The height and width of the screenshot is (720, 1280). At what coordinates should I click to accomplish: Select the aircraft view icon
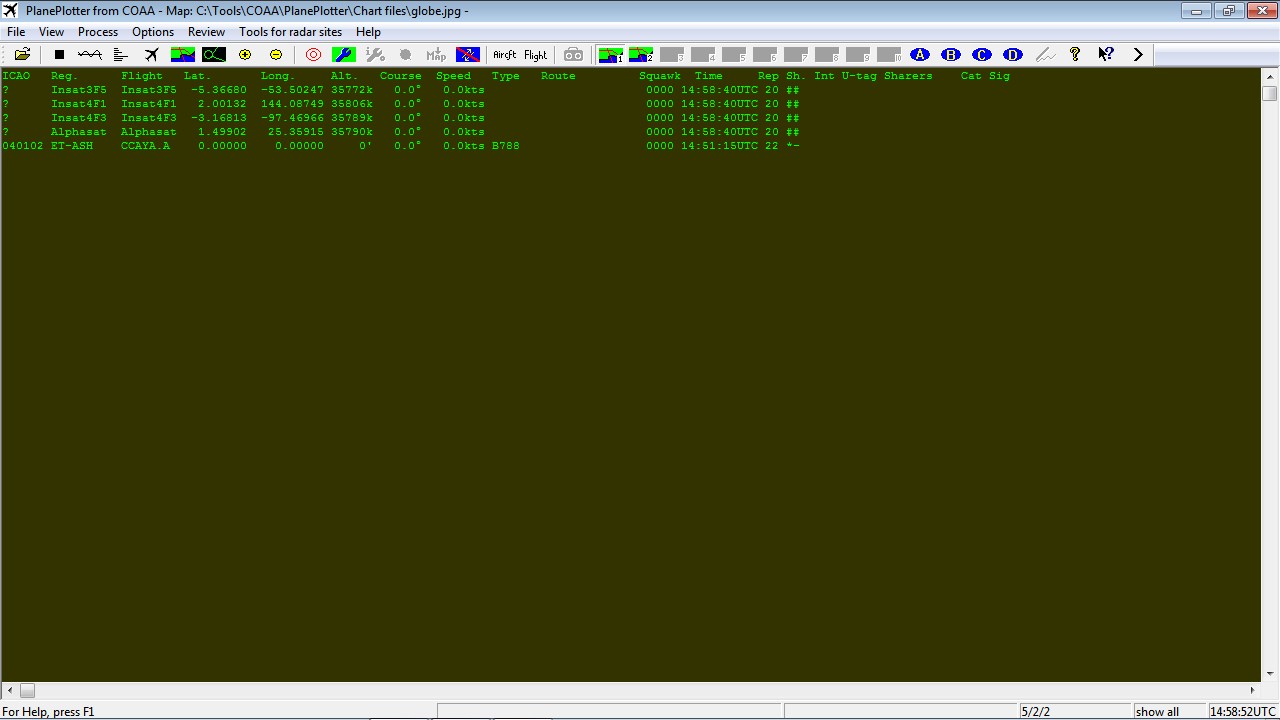[153, 55]
